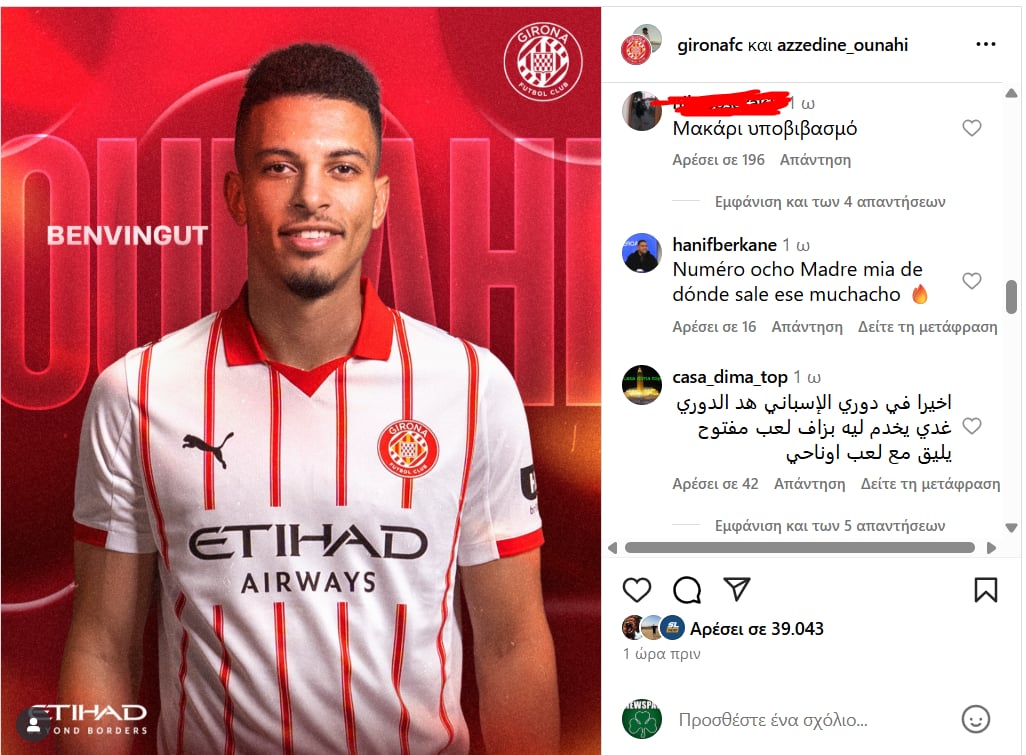Expand 'Εμφάνιση και των 4 απαντήσεων' replies
1026x755 pixels.
point(830,202)
